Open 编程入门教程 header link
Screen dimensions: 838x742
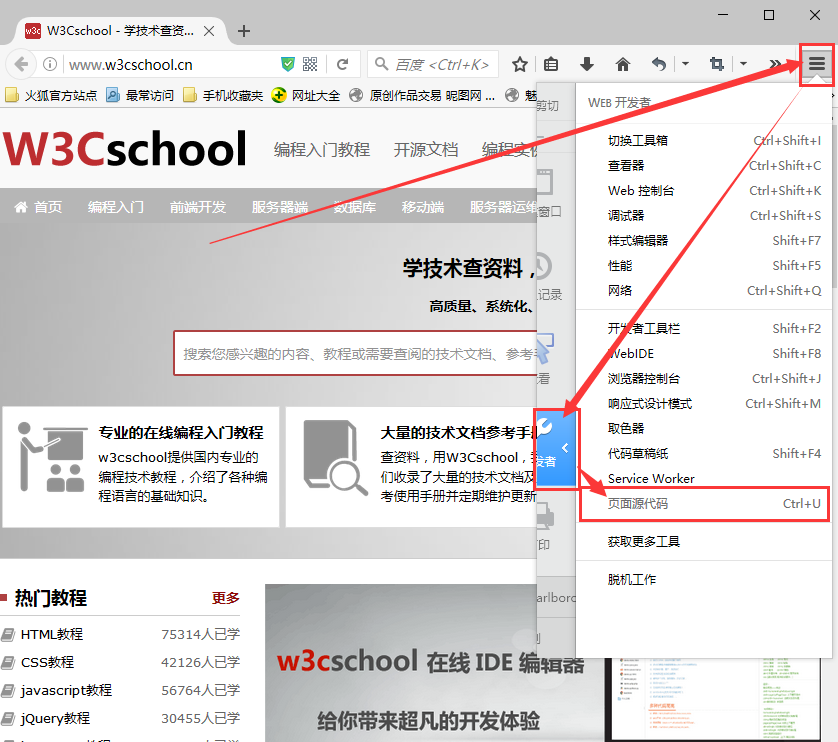tap(322, 150)
